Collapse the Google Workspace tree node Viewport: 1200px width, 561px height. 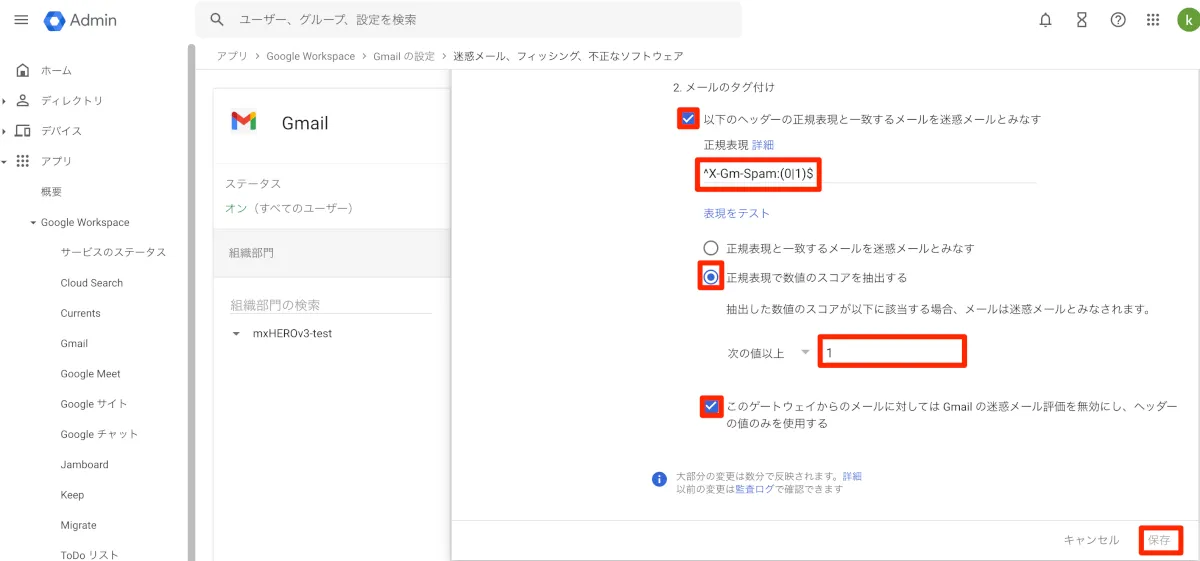coord(33,223)
